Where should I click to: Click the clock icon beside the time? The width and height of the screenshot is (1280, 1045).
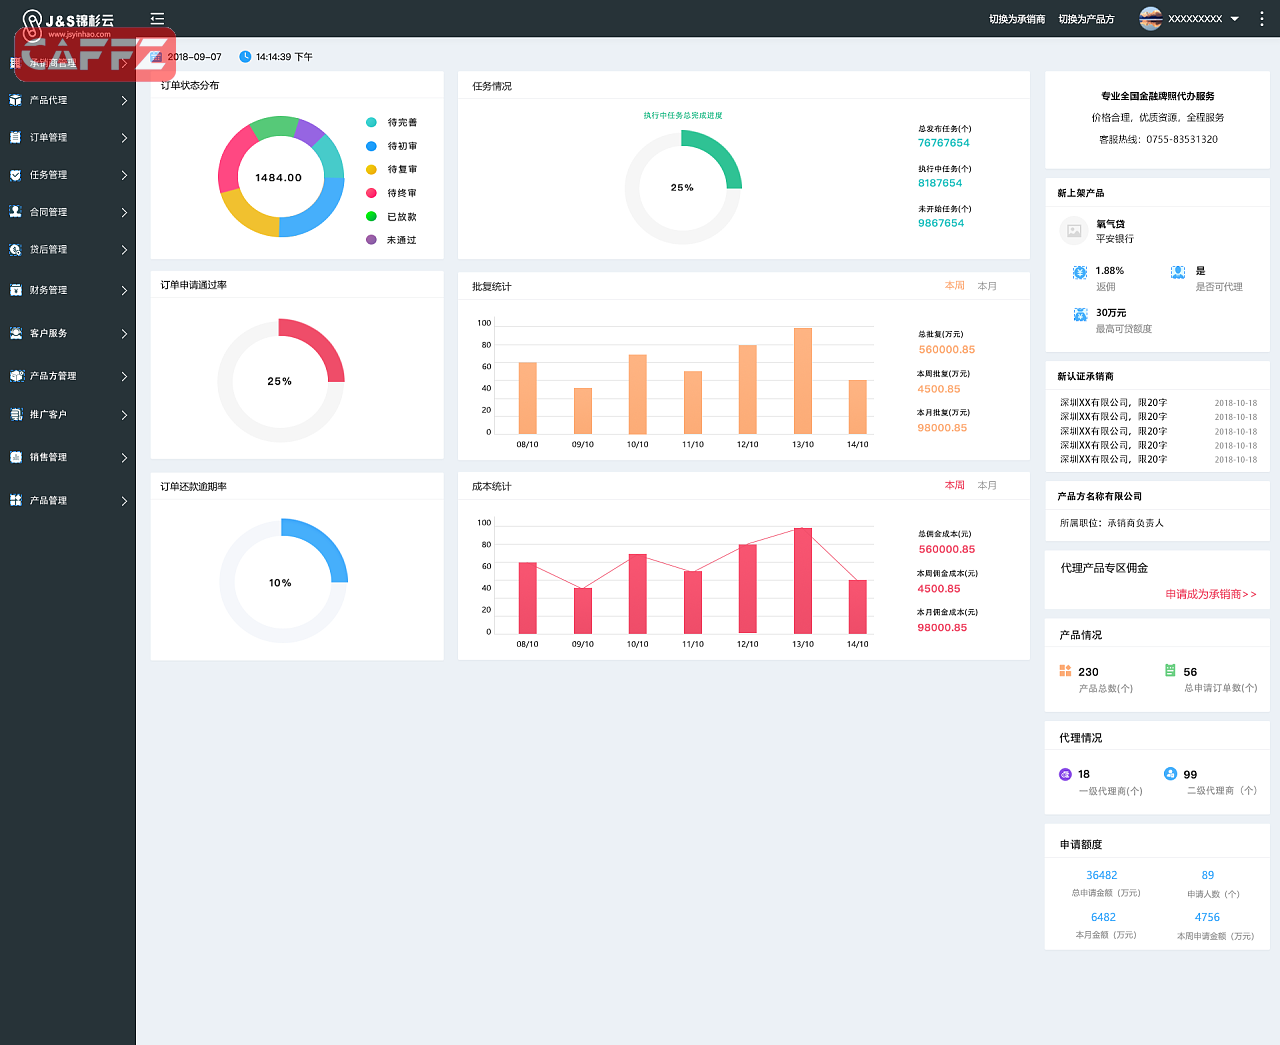(x=245, y=57)
